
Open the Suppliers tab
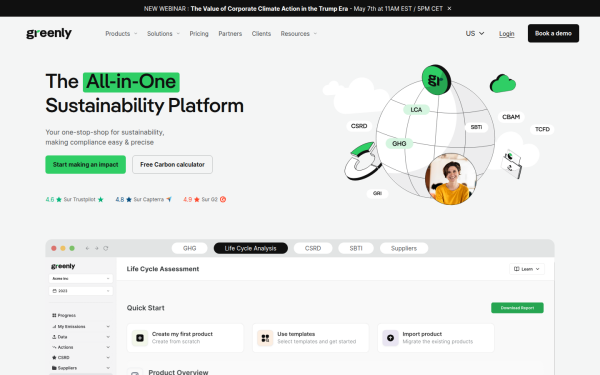[404, 248]
